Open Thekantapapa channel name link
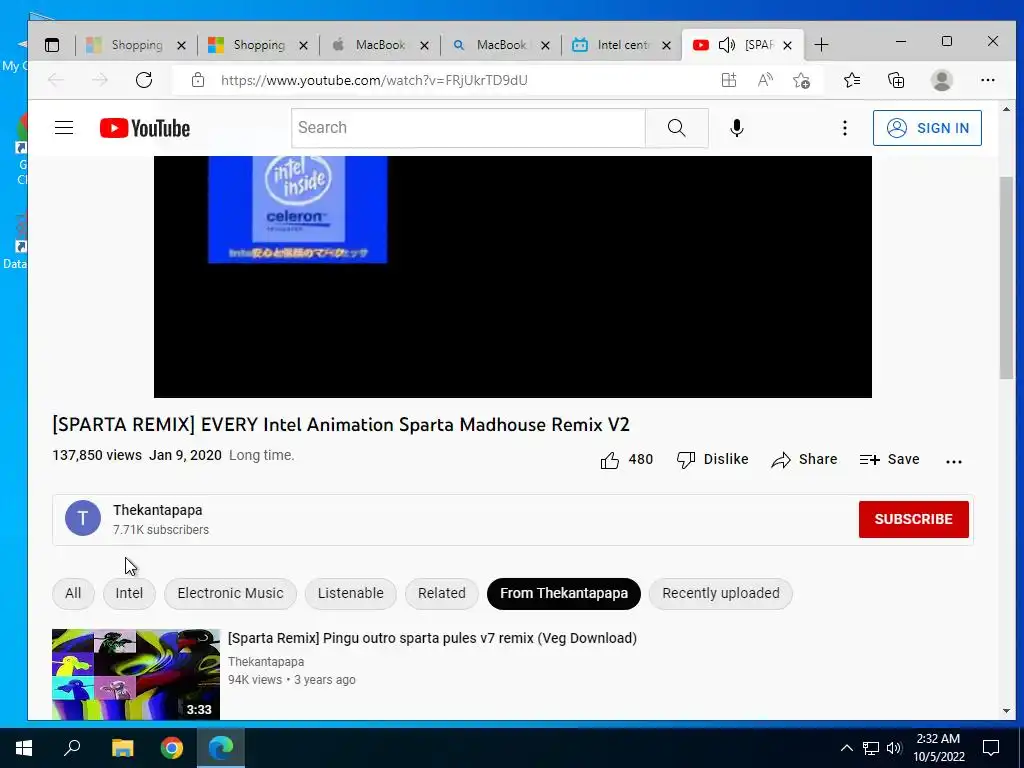 (x=157, y=510)
